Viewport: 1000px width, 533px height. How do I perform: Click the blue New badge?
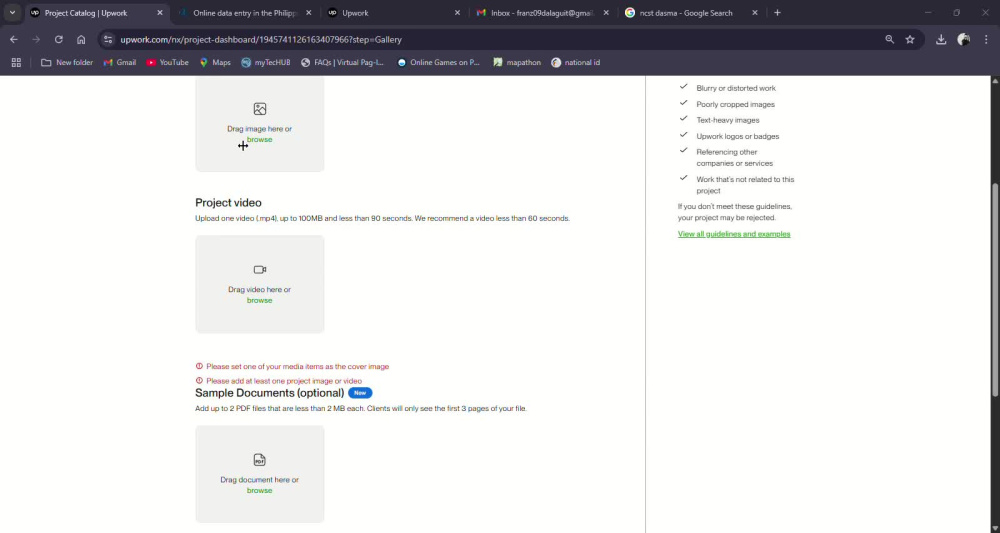click(360, 393)
